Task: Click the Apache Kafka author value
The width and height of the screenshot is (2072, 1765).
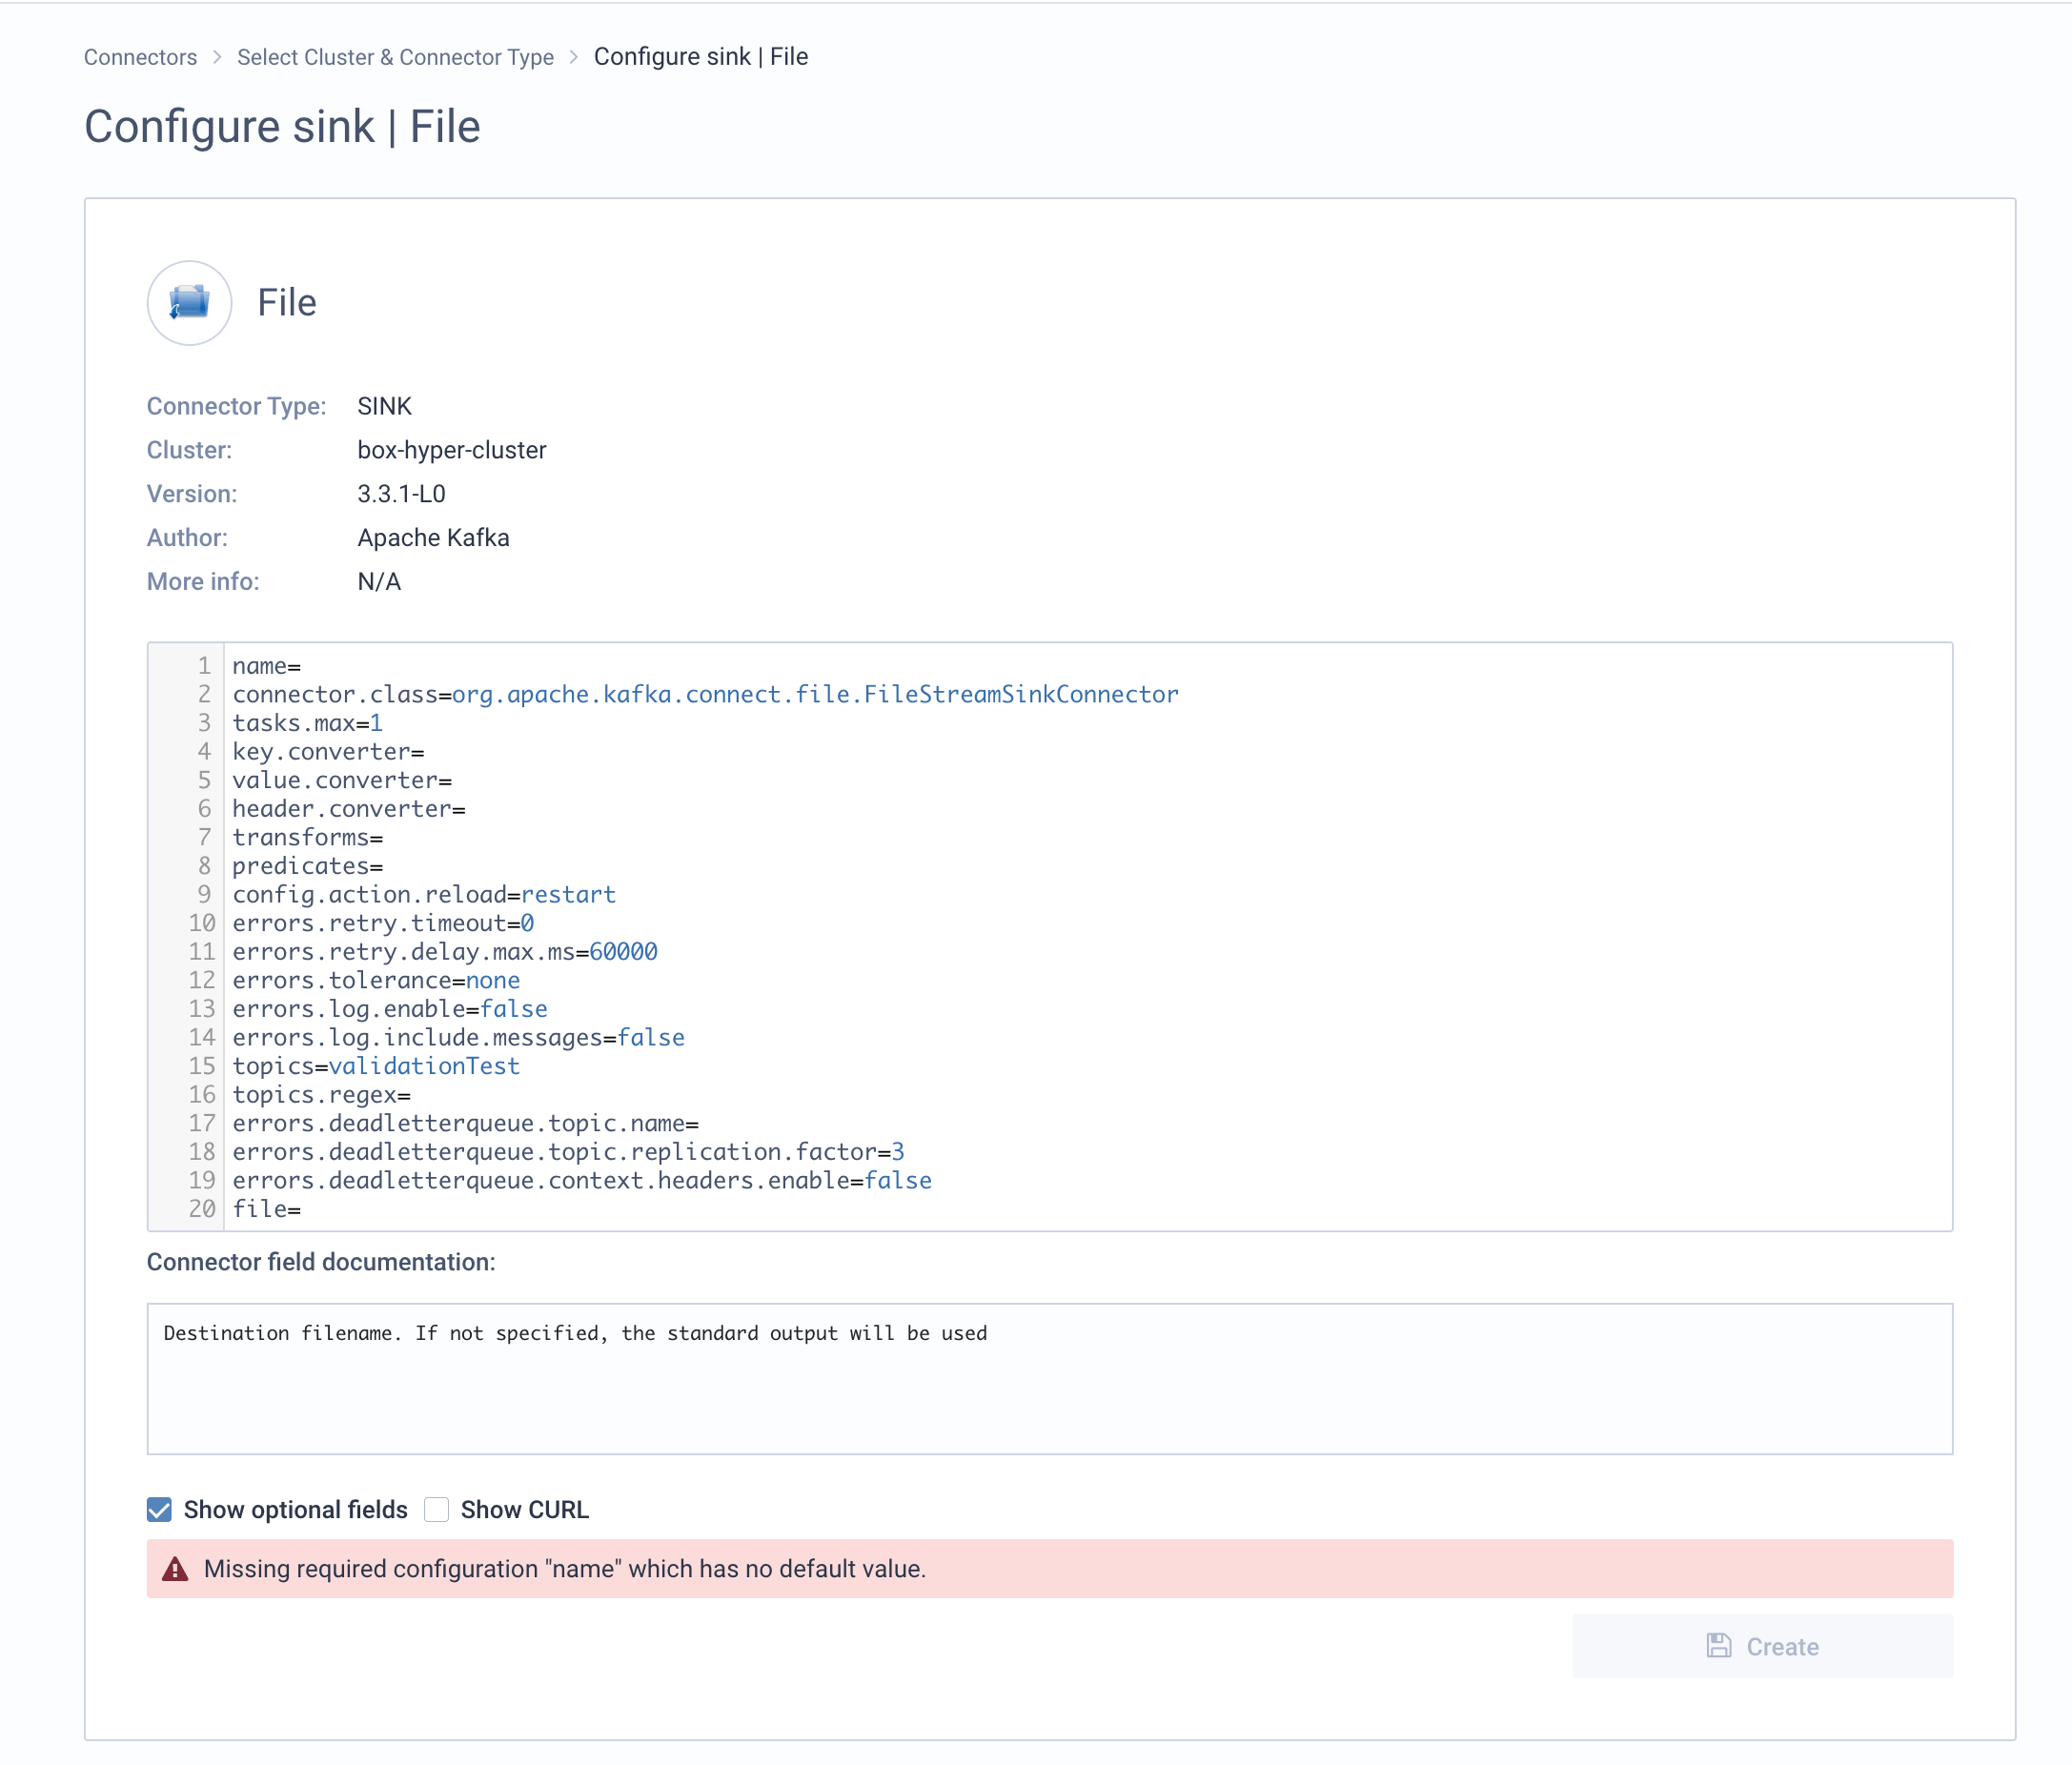Action: pyautogui.click(x=434, y=538)
